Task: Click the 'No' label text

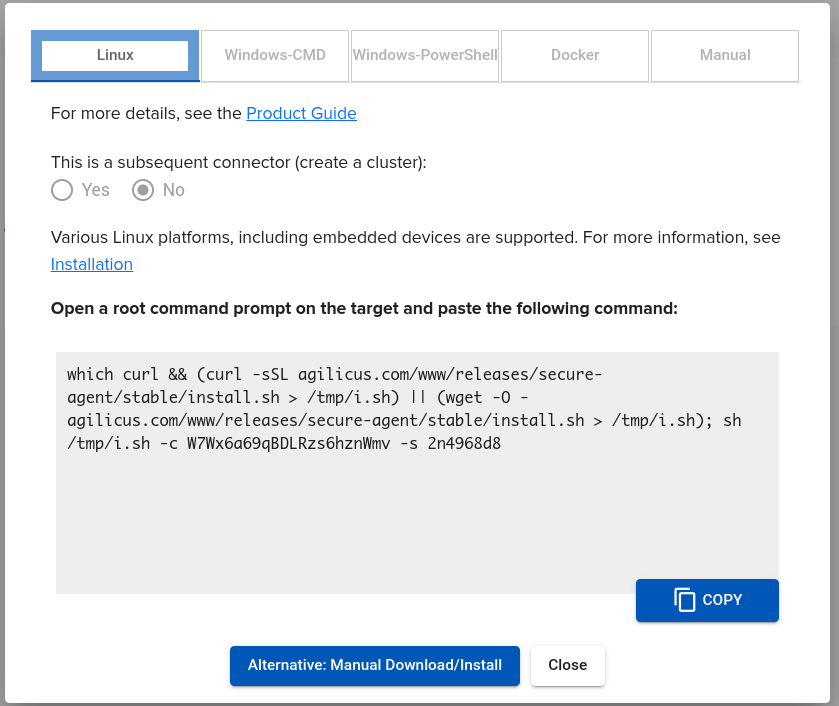Action: pyautogui.click(x=174, y=190)
